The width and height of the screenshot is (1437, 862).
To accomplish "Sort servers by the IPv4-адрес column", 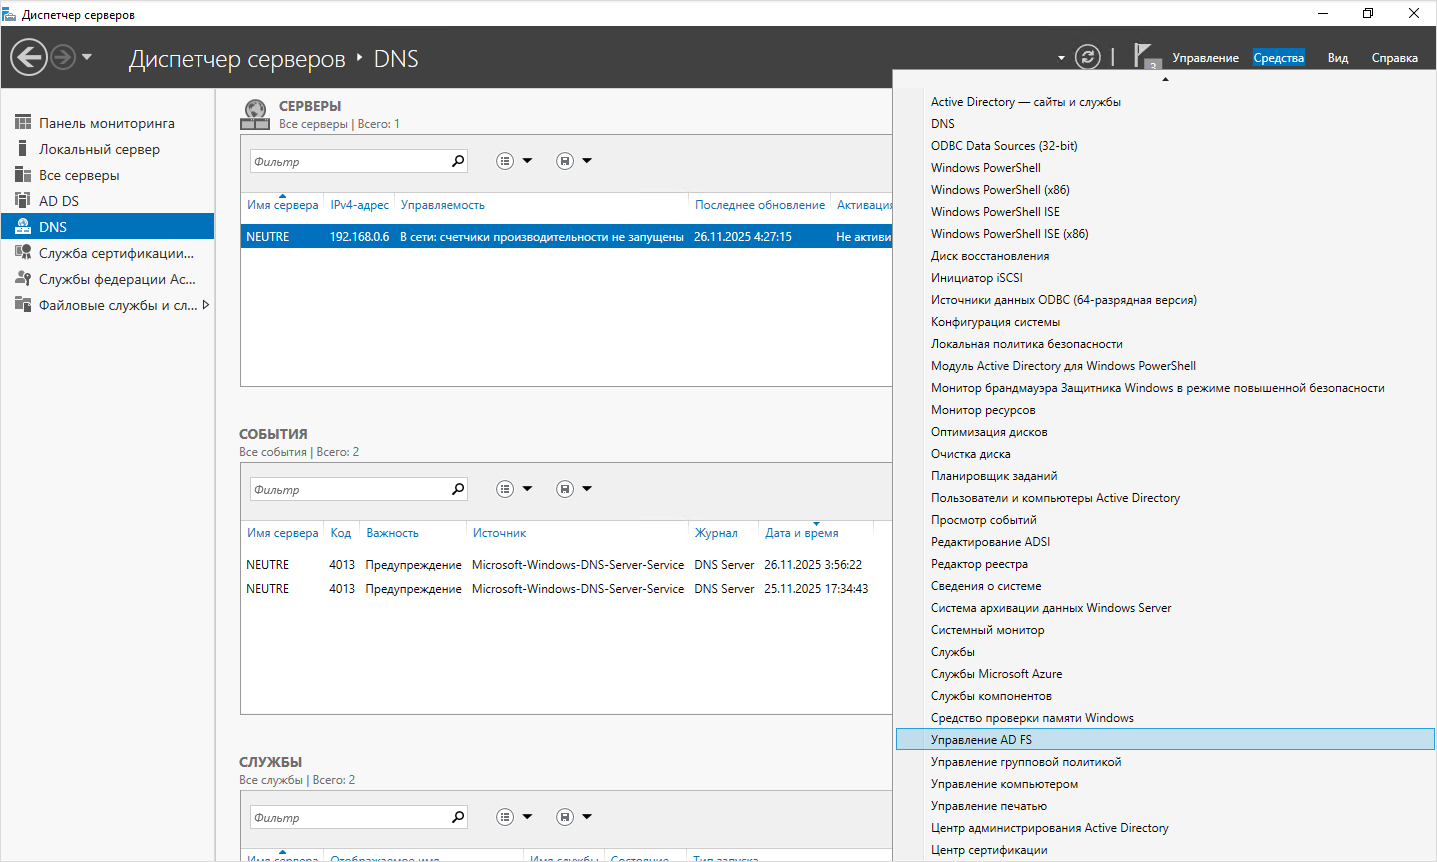I will [x=360, y=205].
